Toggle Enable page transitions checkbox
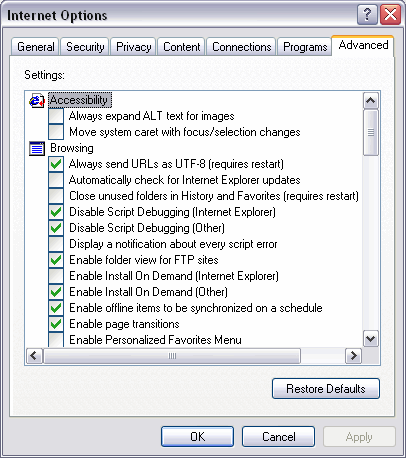The width and height of the screenshot is (406, 458). coord(56,324)
